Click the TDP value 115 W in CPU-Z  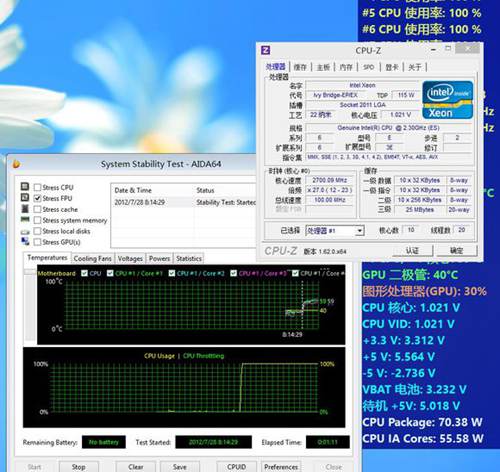coord(406,95)
